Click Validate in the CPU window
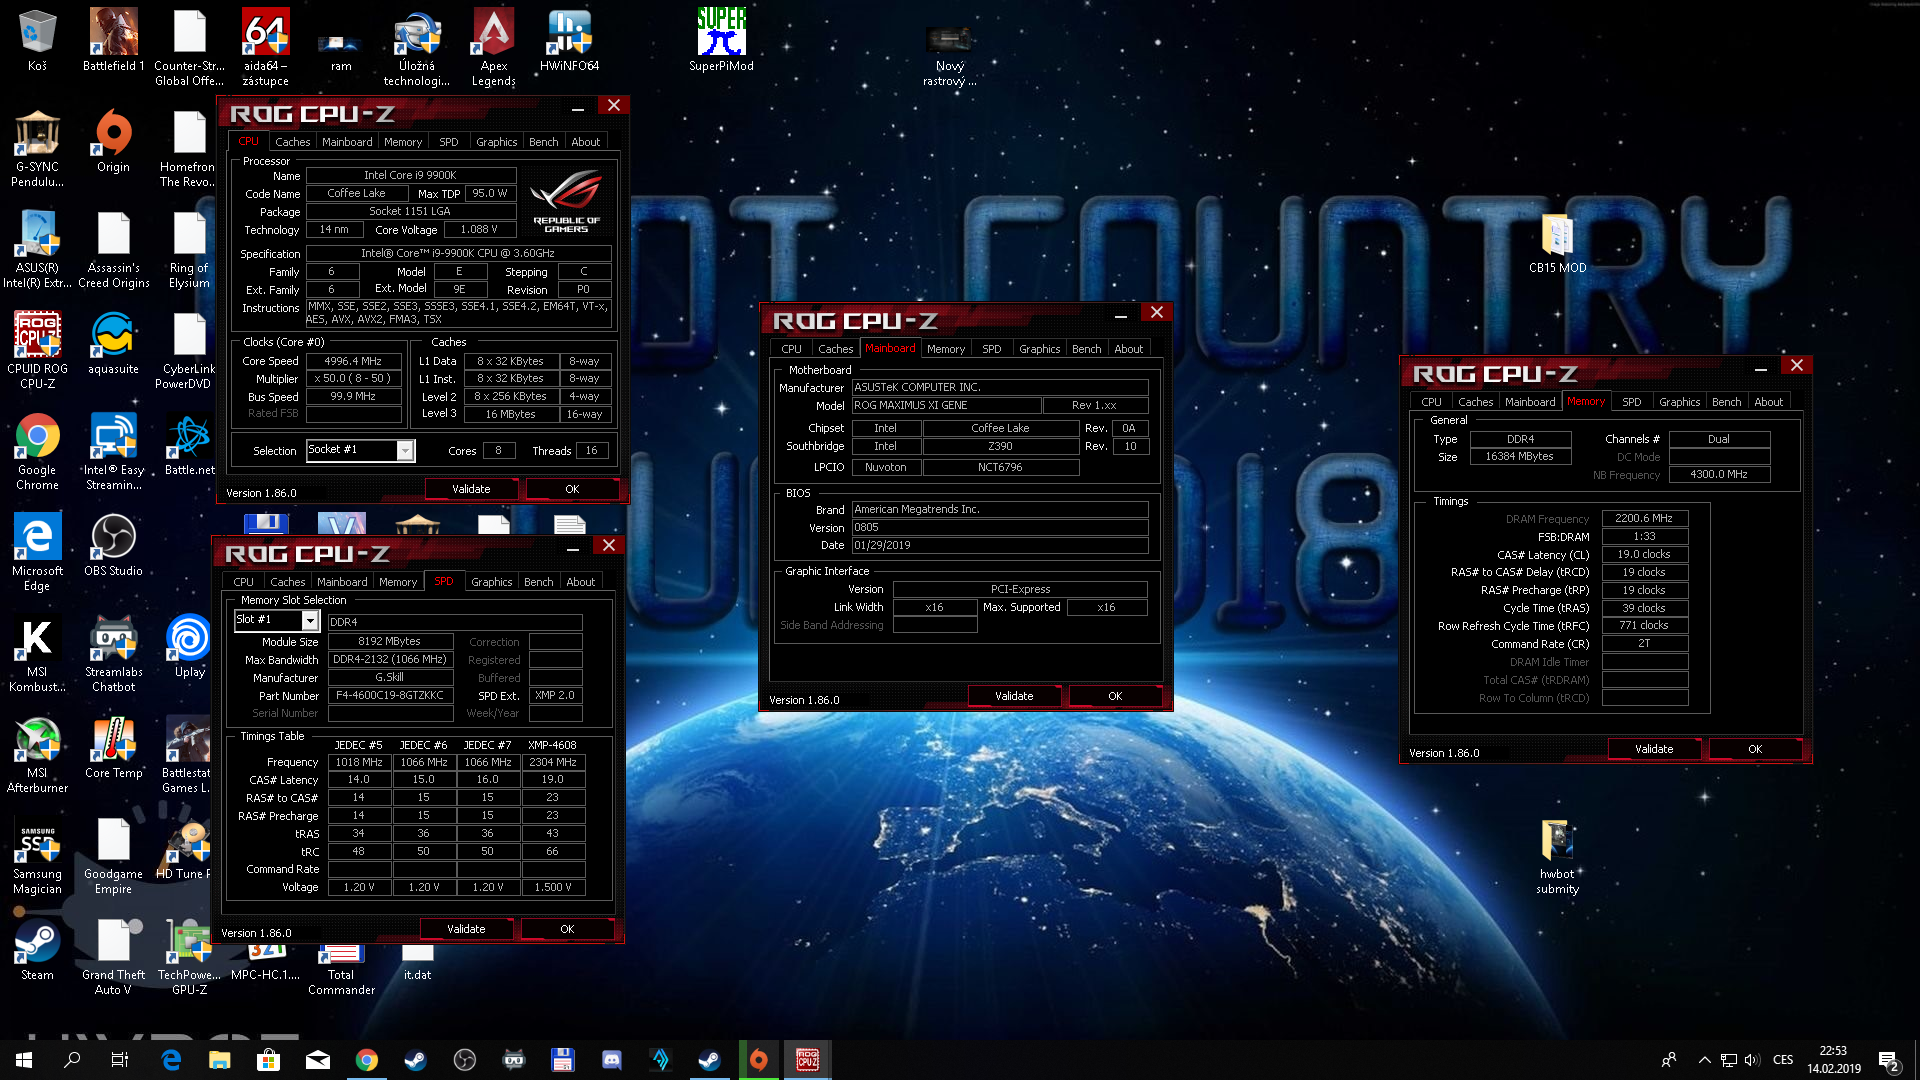The height and width of the screenshot is (1080, 1920). pos(471,489)
